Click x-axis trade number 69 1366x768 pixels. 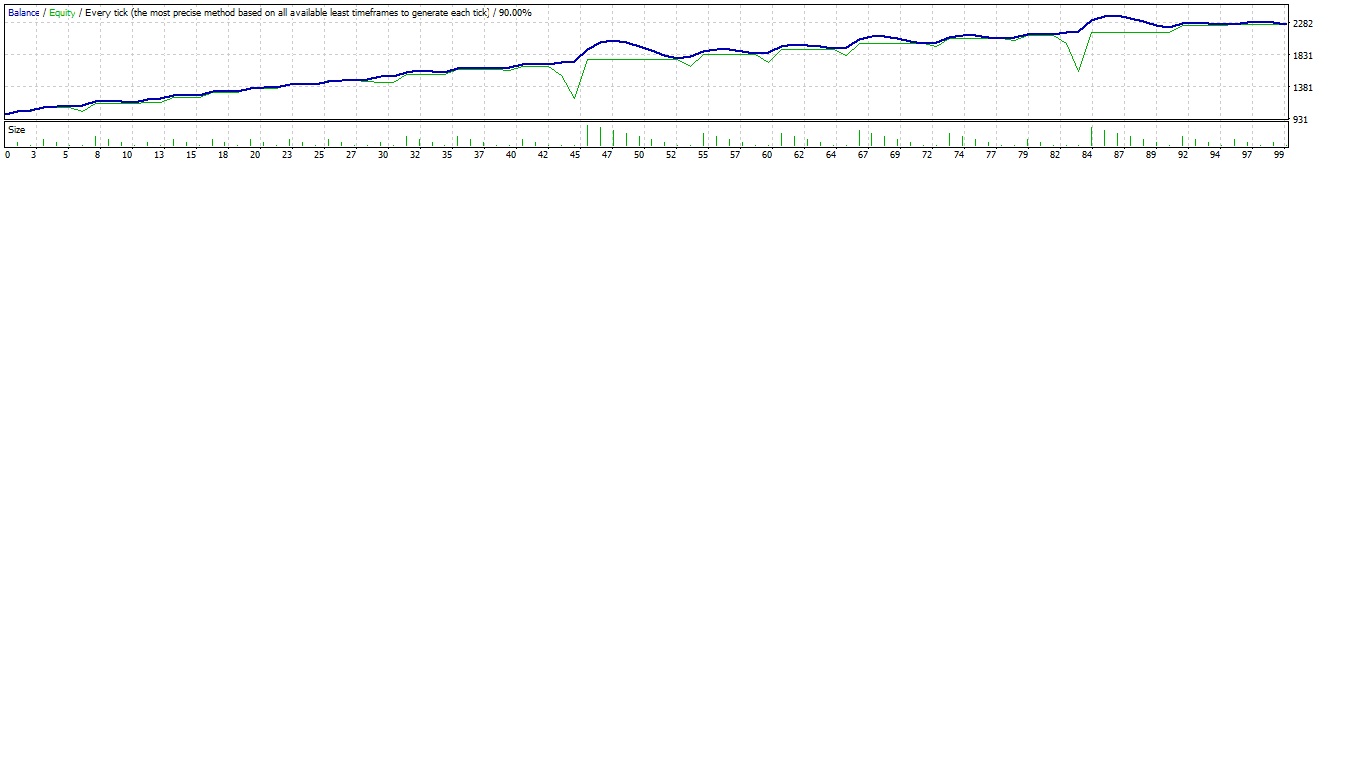pos(895,155)
